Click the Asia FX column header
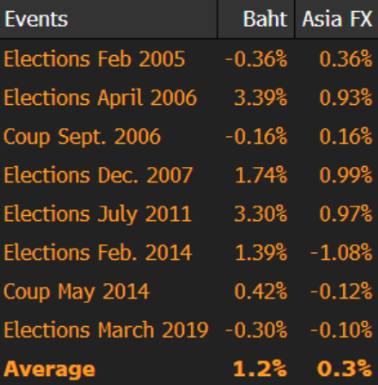The height and width of the screenshot is (385, 378). coord(337,19)
